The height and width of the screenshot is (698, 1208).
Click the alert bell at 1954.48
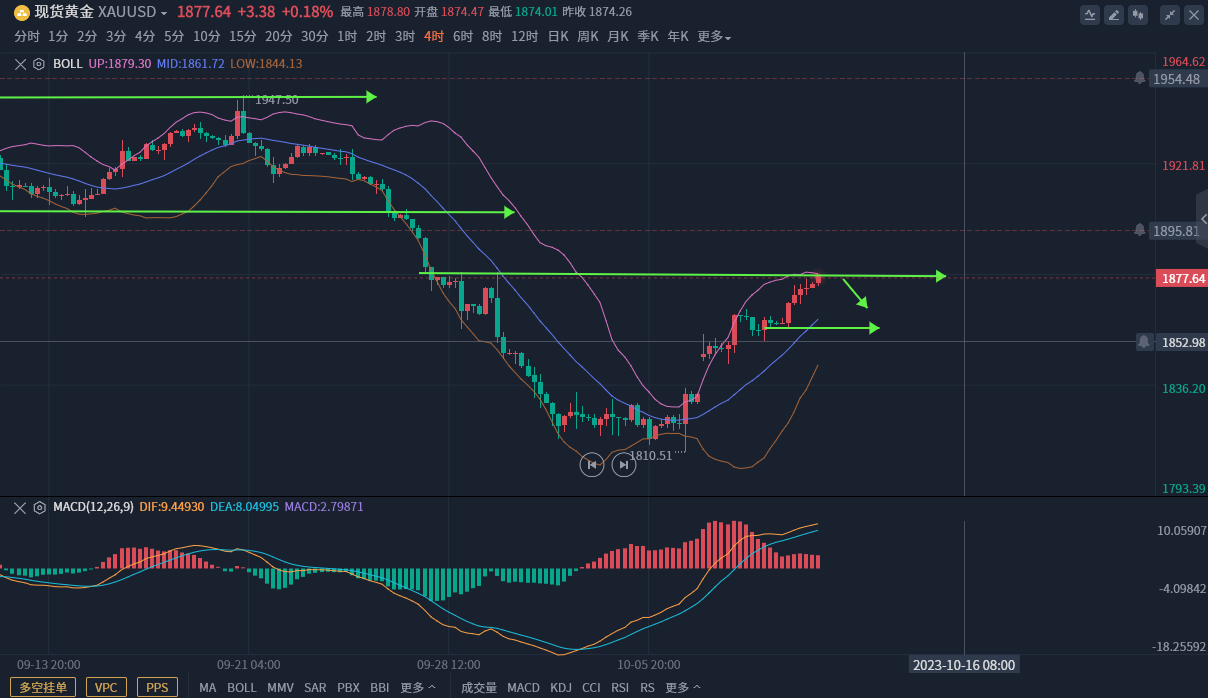pos(1139,78)
